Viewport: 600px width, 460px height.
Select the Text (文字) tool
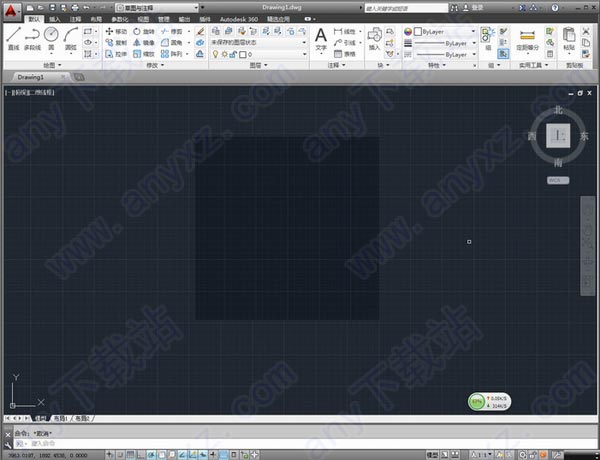click(321, 39)
